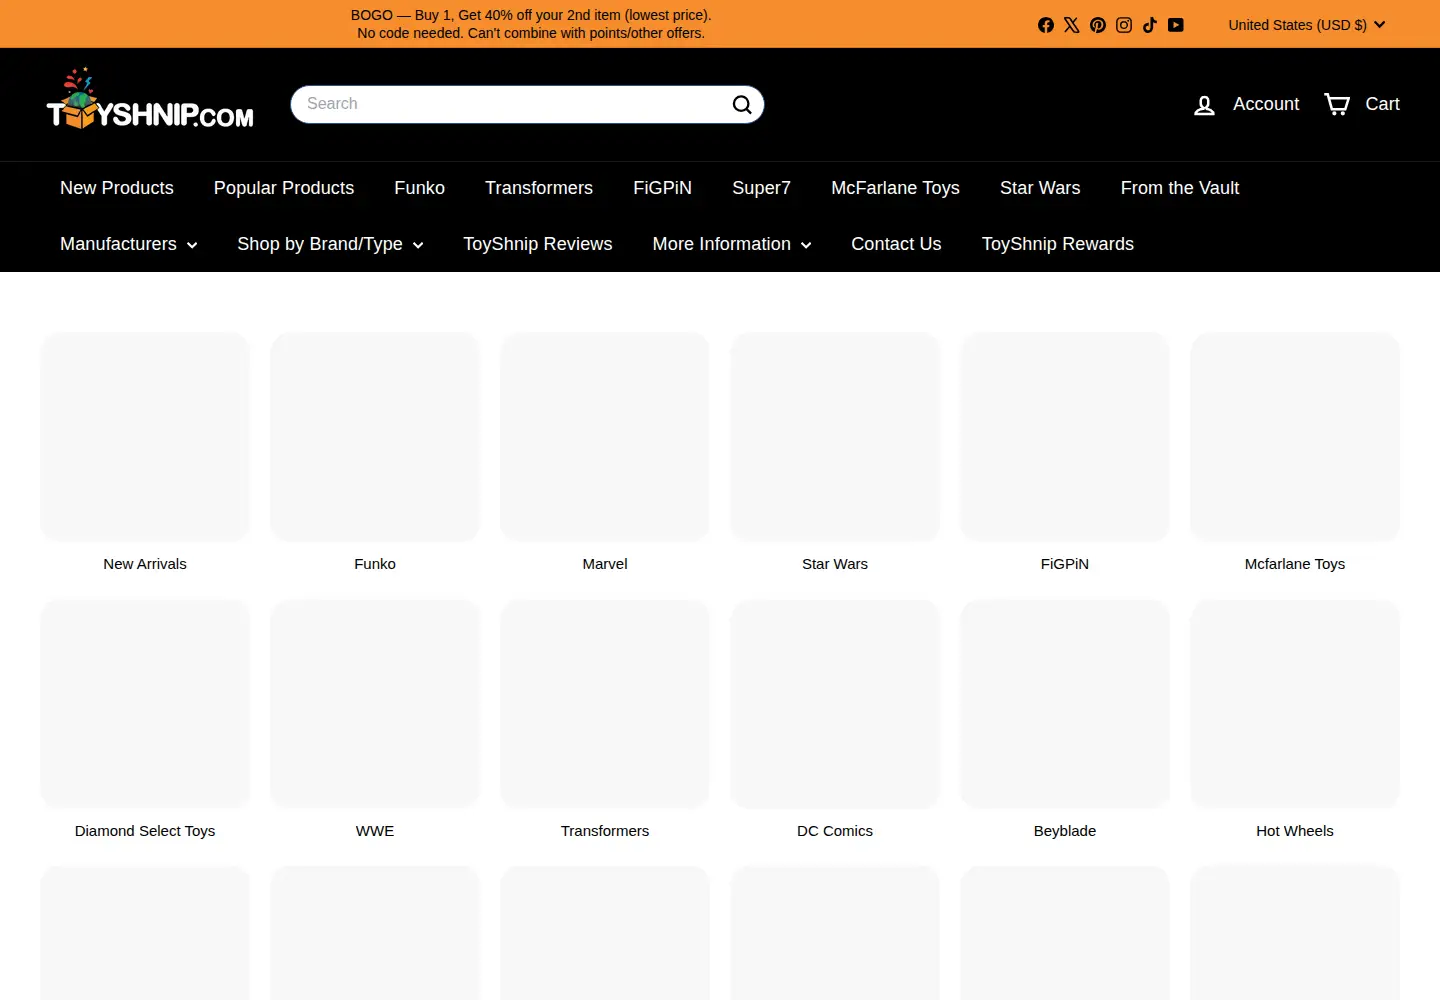Click the BOGO promotion announcement text

pos(531,24)
